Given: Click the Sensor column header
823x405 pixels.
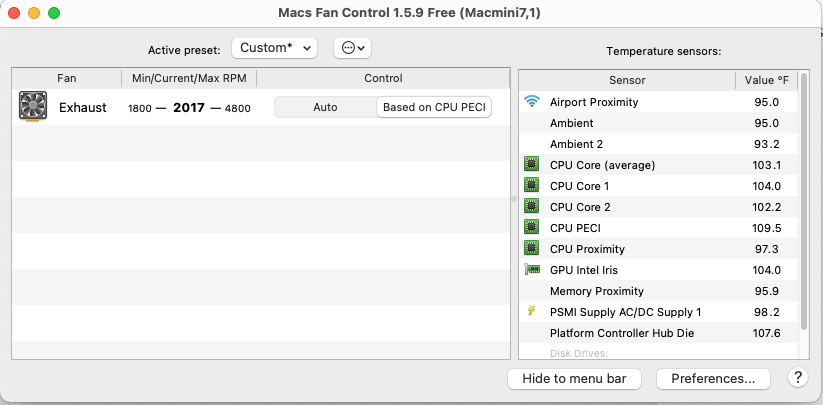Looking at the screenshot, I should pos(627,80).
